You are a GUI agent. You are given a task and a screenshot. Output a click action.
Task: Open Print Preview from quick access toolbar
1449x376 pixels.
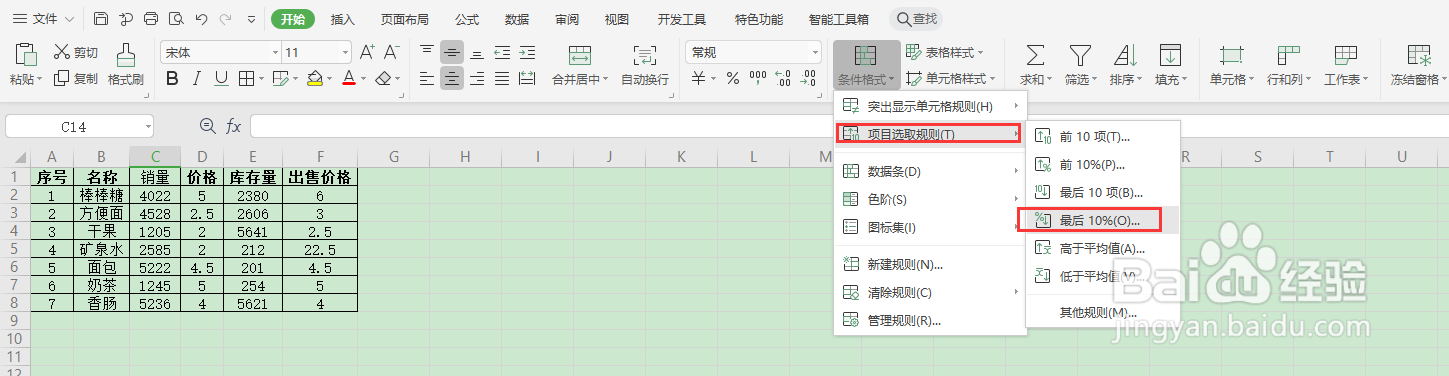pos(176,18)
